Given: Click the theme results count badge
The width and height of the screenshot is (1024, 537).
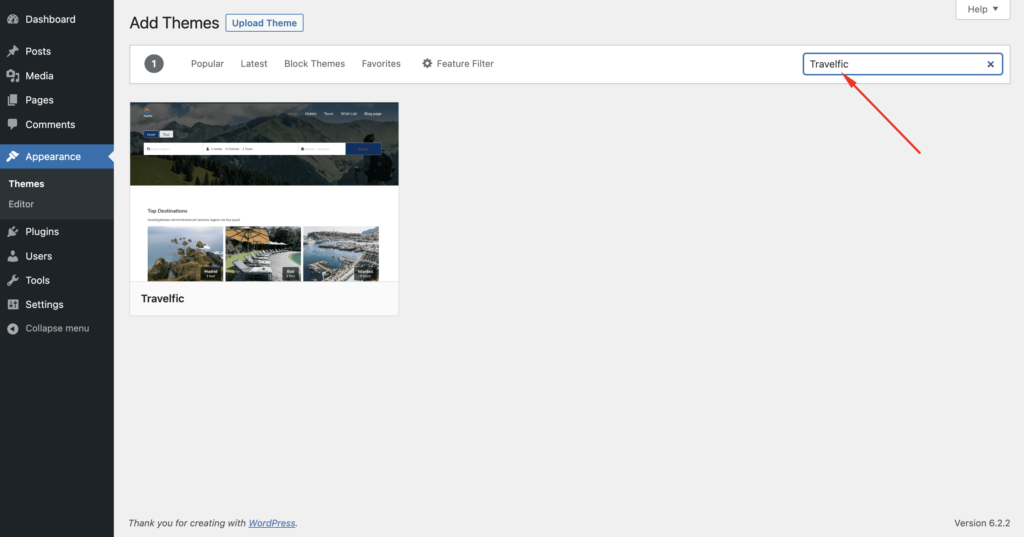Looking at the screenshot, I should pyautogui.click(x=154, y=63).
